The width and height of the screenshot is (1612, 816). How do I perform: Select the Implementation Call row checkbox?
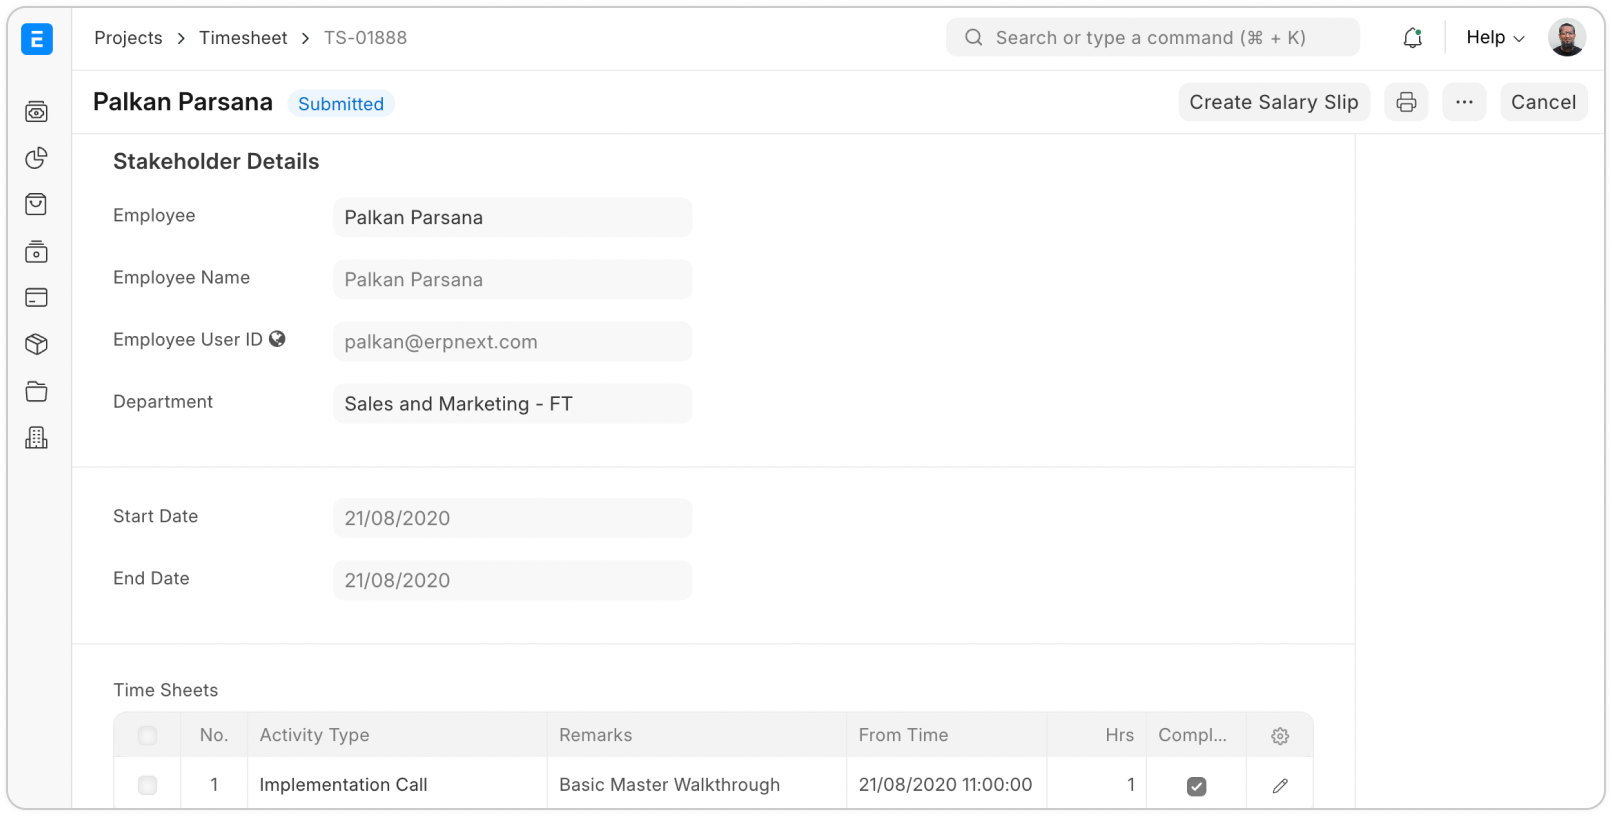coord(147,786)
